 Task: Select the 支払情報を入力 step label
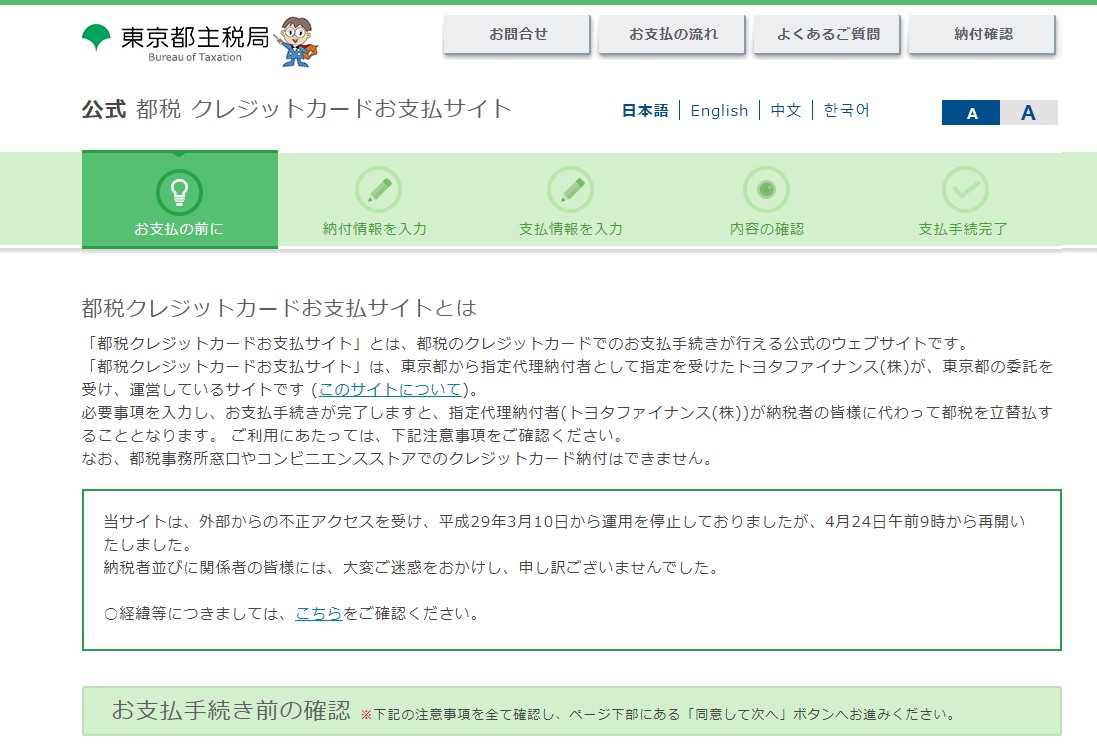(570, 229)
